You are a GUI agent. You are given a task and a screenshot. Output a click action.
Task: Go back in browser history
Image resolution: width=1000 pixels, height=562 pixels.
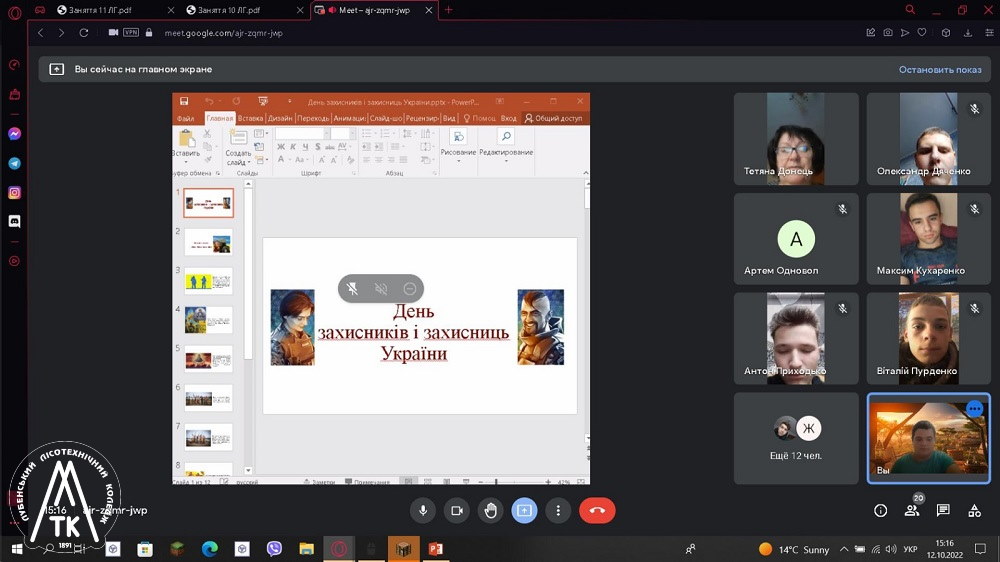pos(41,33)
